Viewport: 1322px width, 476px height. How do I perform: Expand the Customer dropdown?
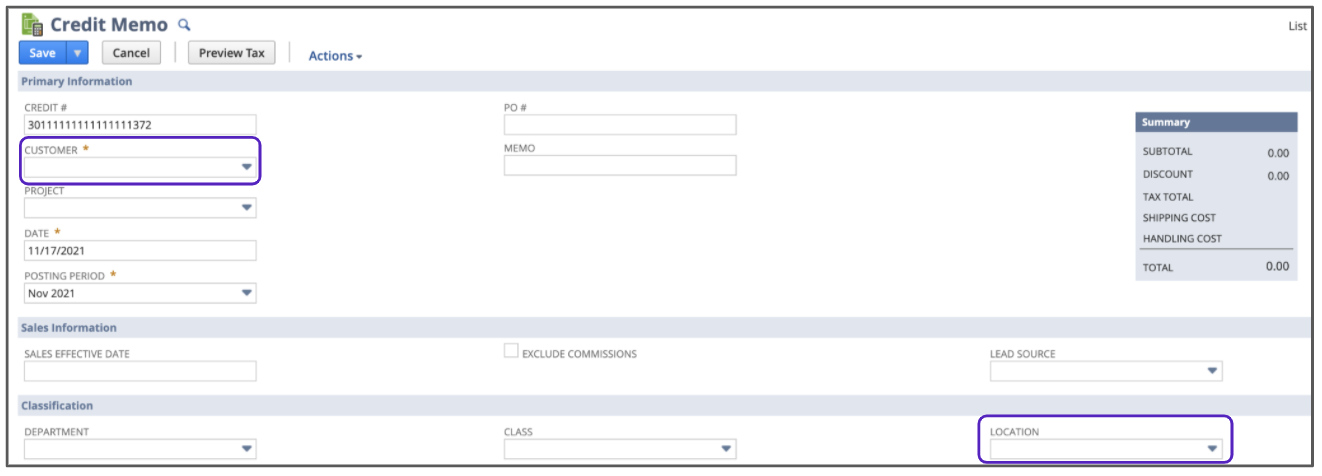click(246, 167)
